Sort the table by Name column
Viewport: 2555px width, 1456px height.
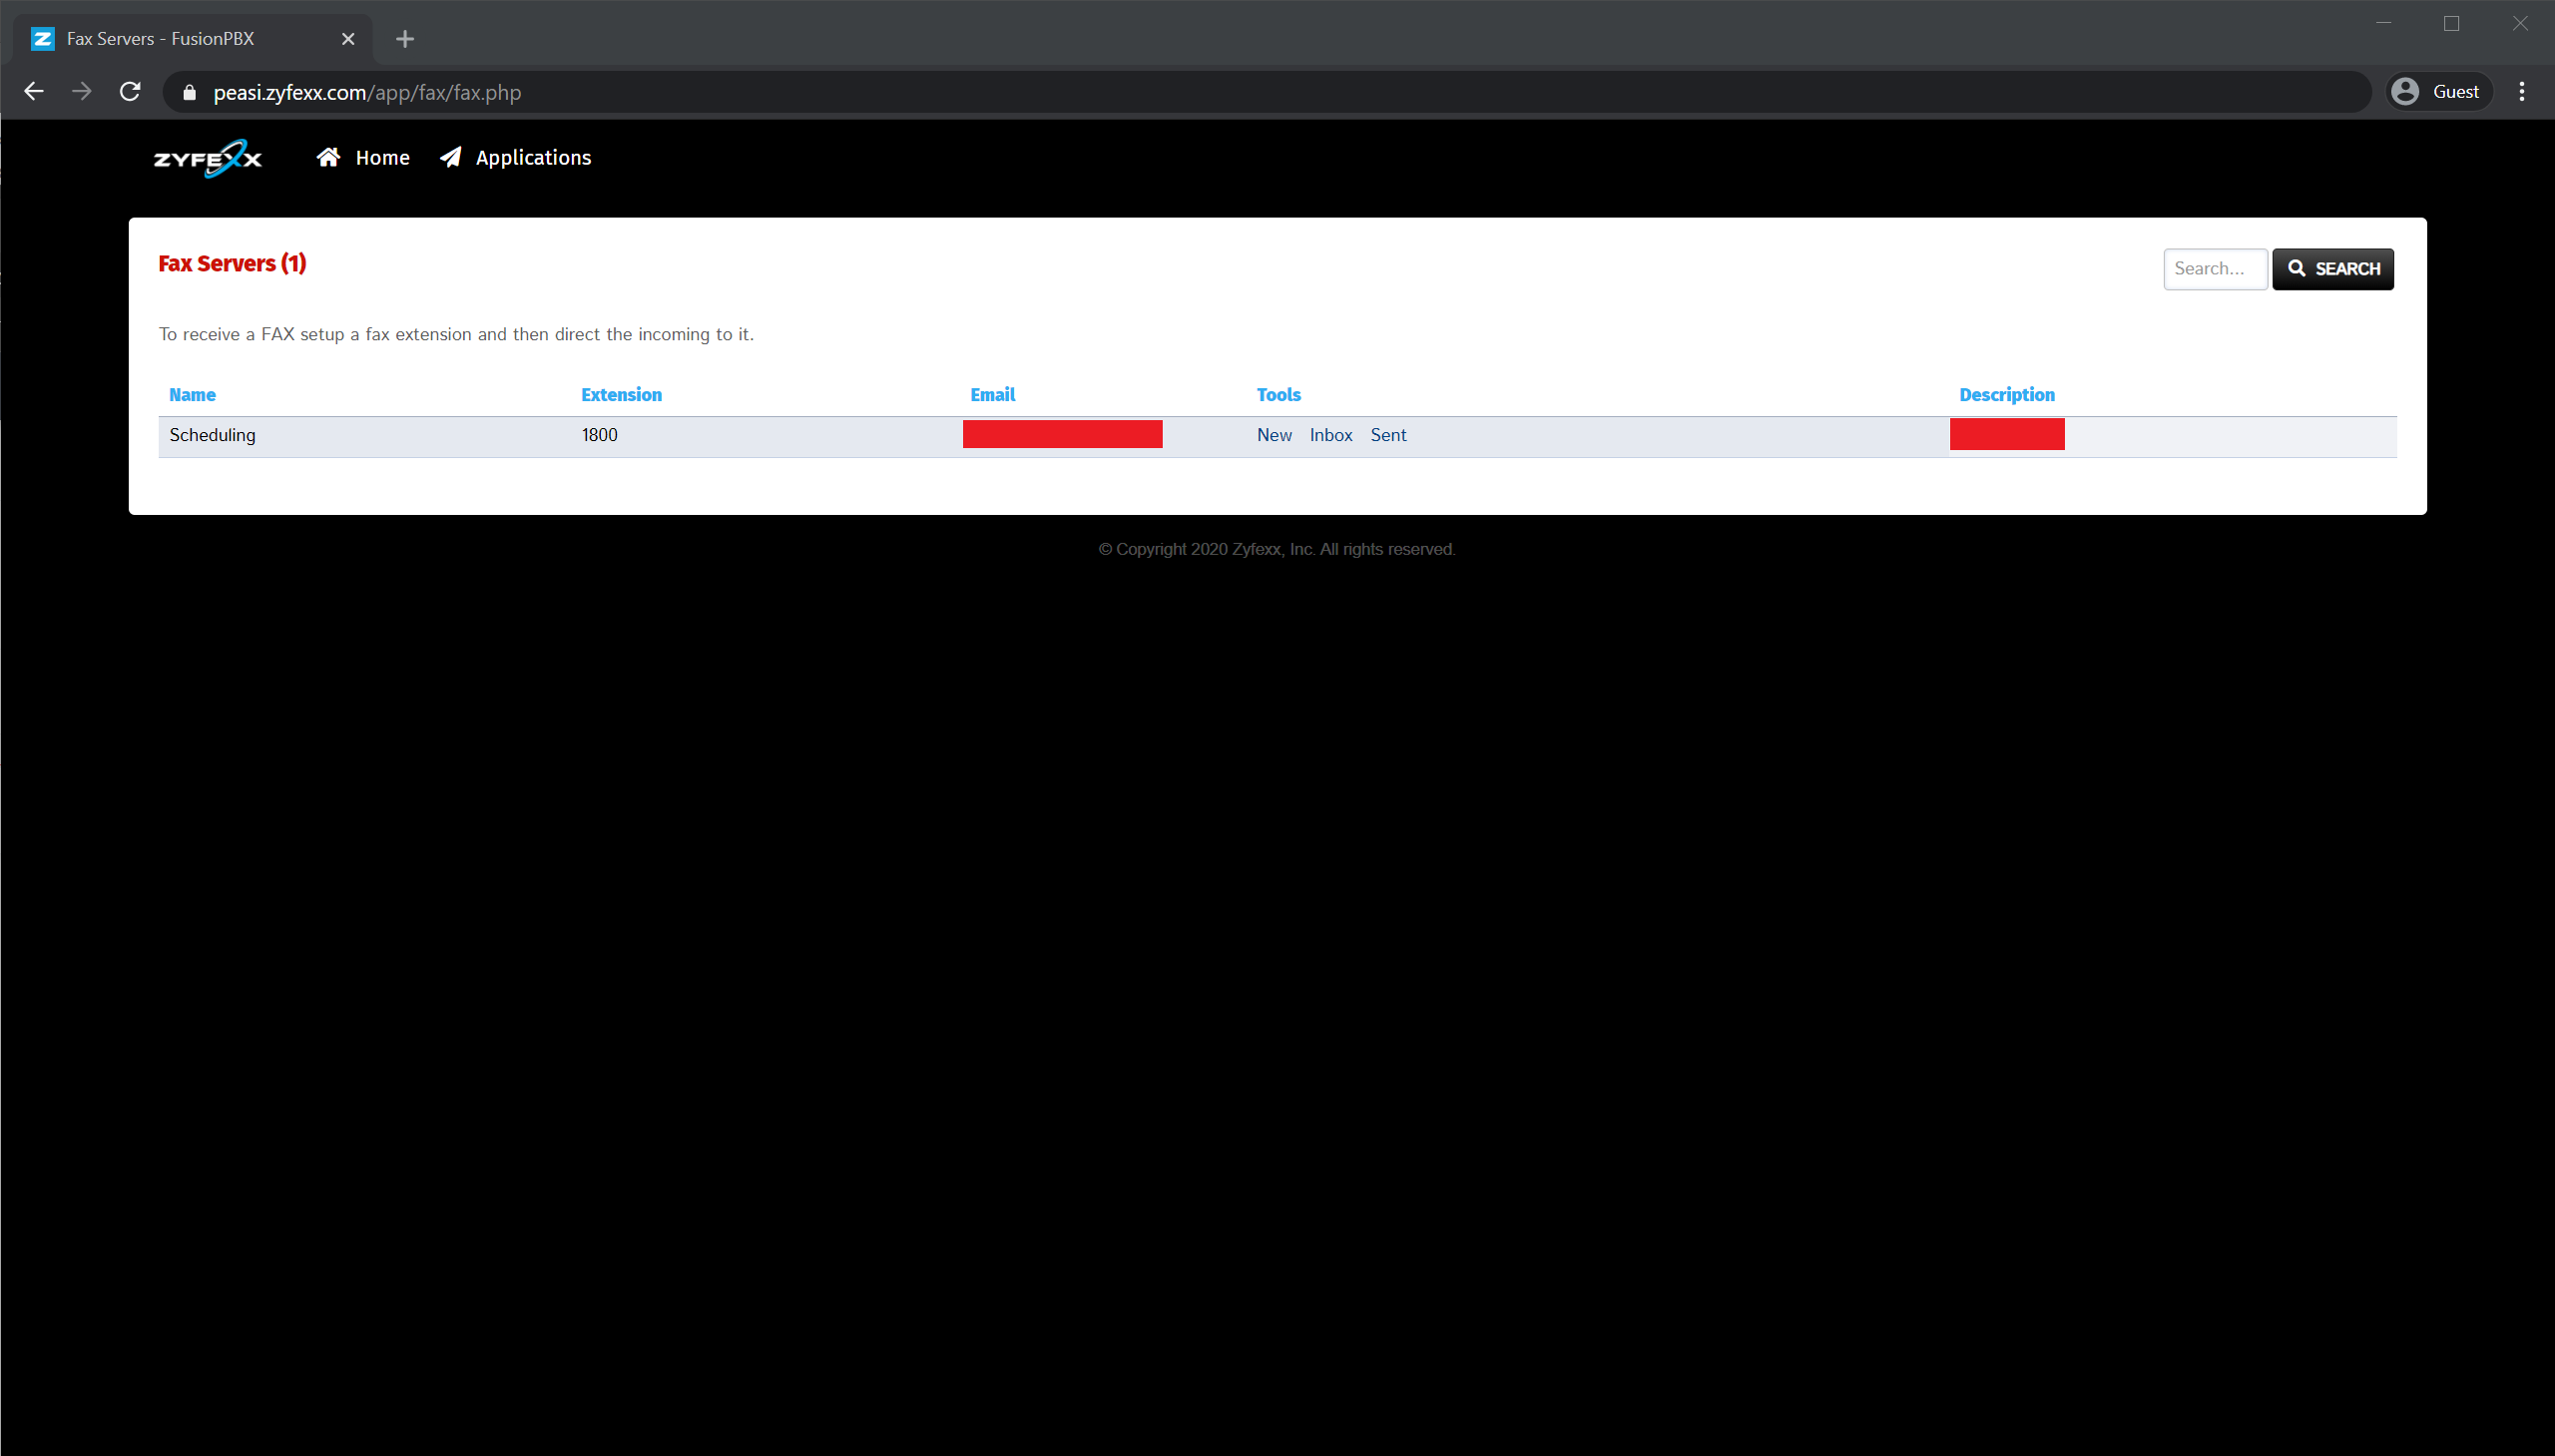(192, 395)
